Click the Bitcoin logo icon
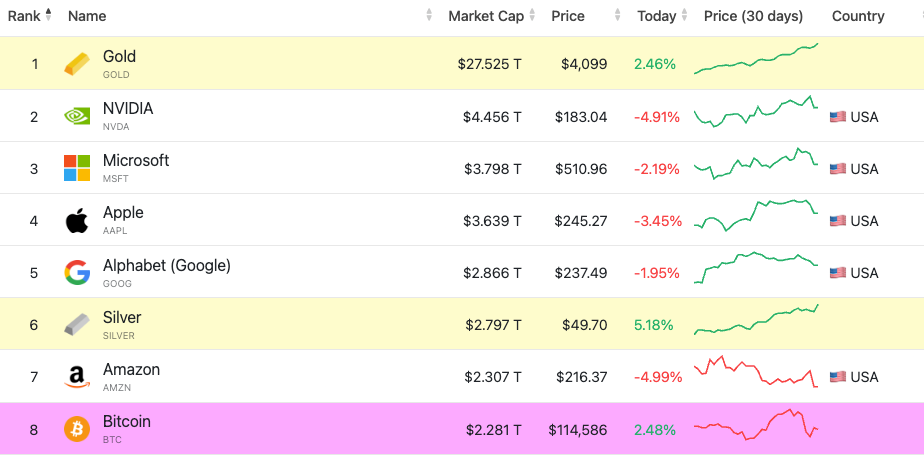Image resolution: width=924 pixels, height=455 pixels. pos(77,430)
